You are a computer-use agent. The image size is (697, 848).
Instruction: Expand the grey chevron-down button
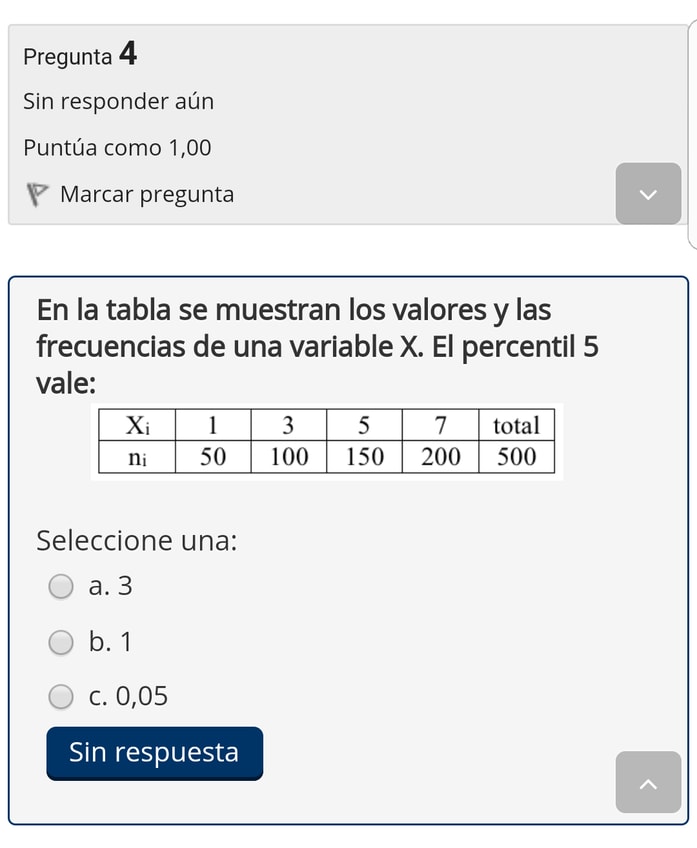tap(648, 194)
